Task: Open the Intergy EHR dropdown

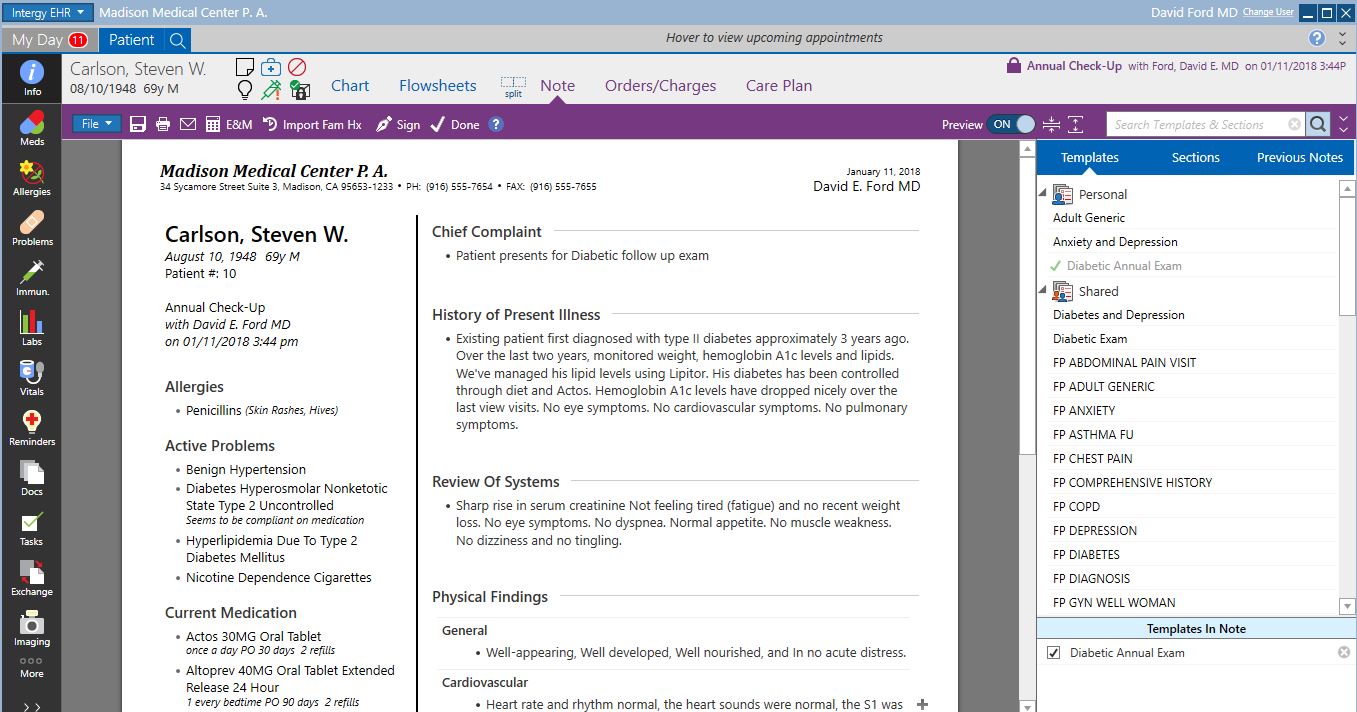Action: [x=48, y=13]
